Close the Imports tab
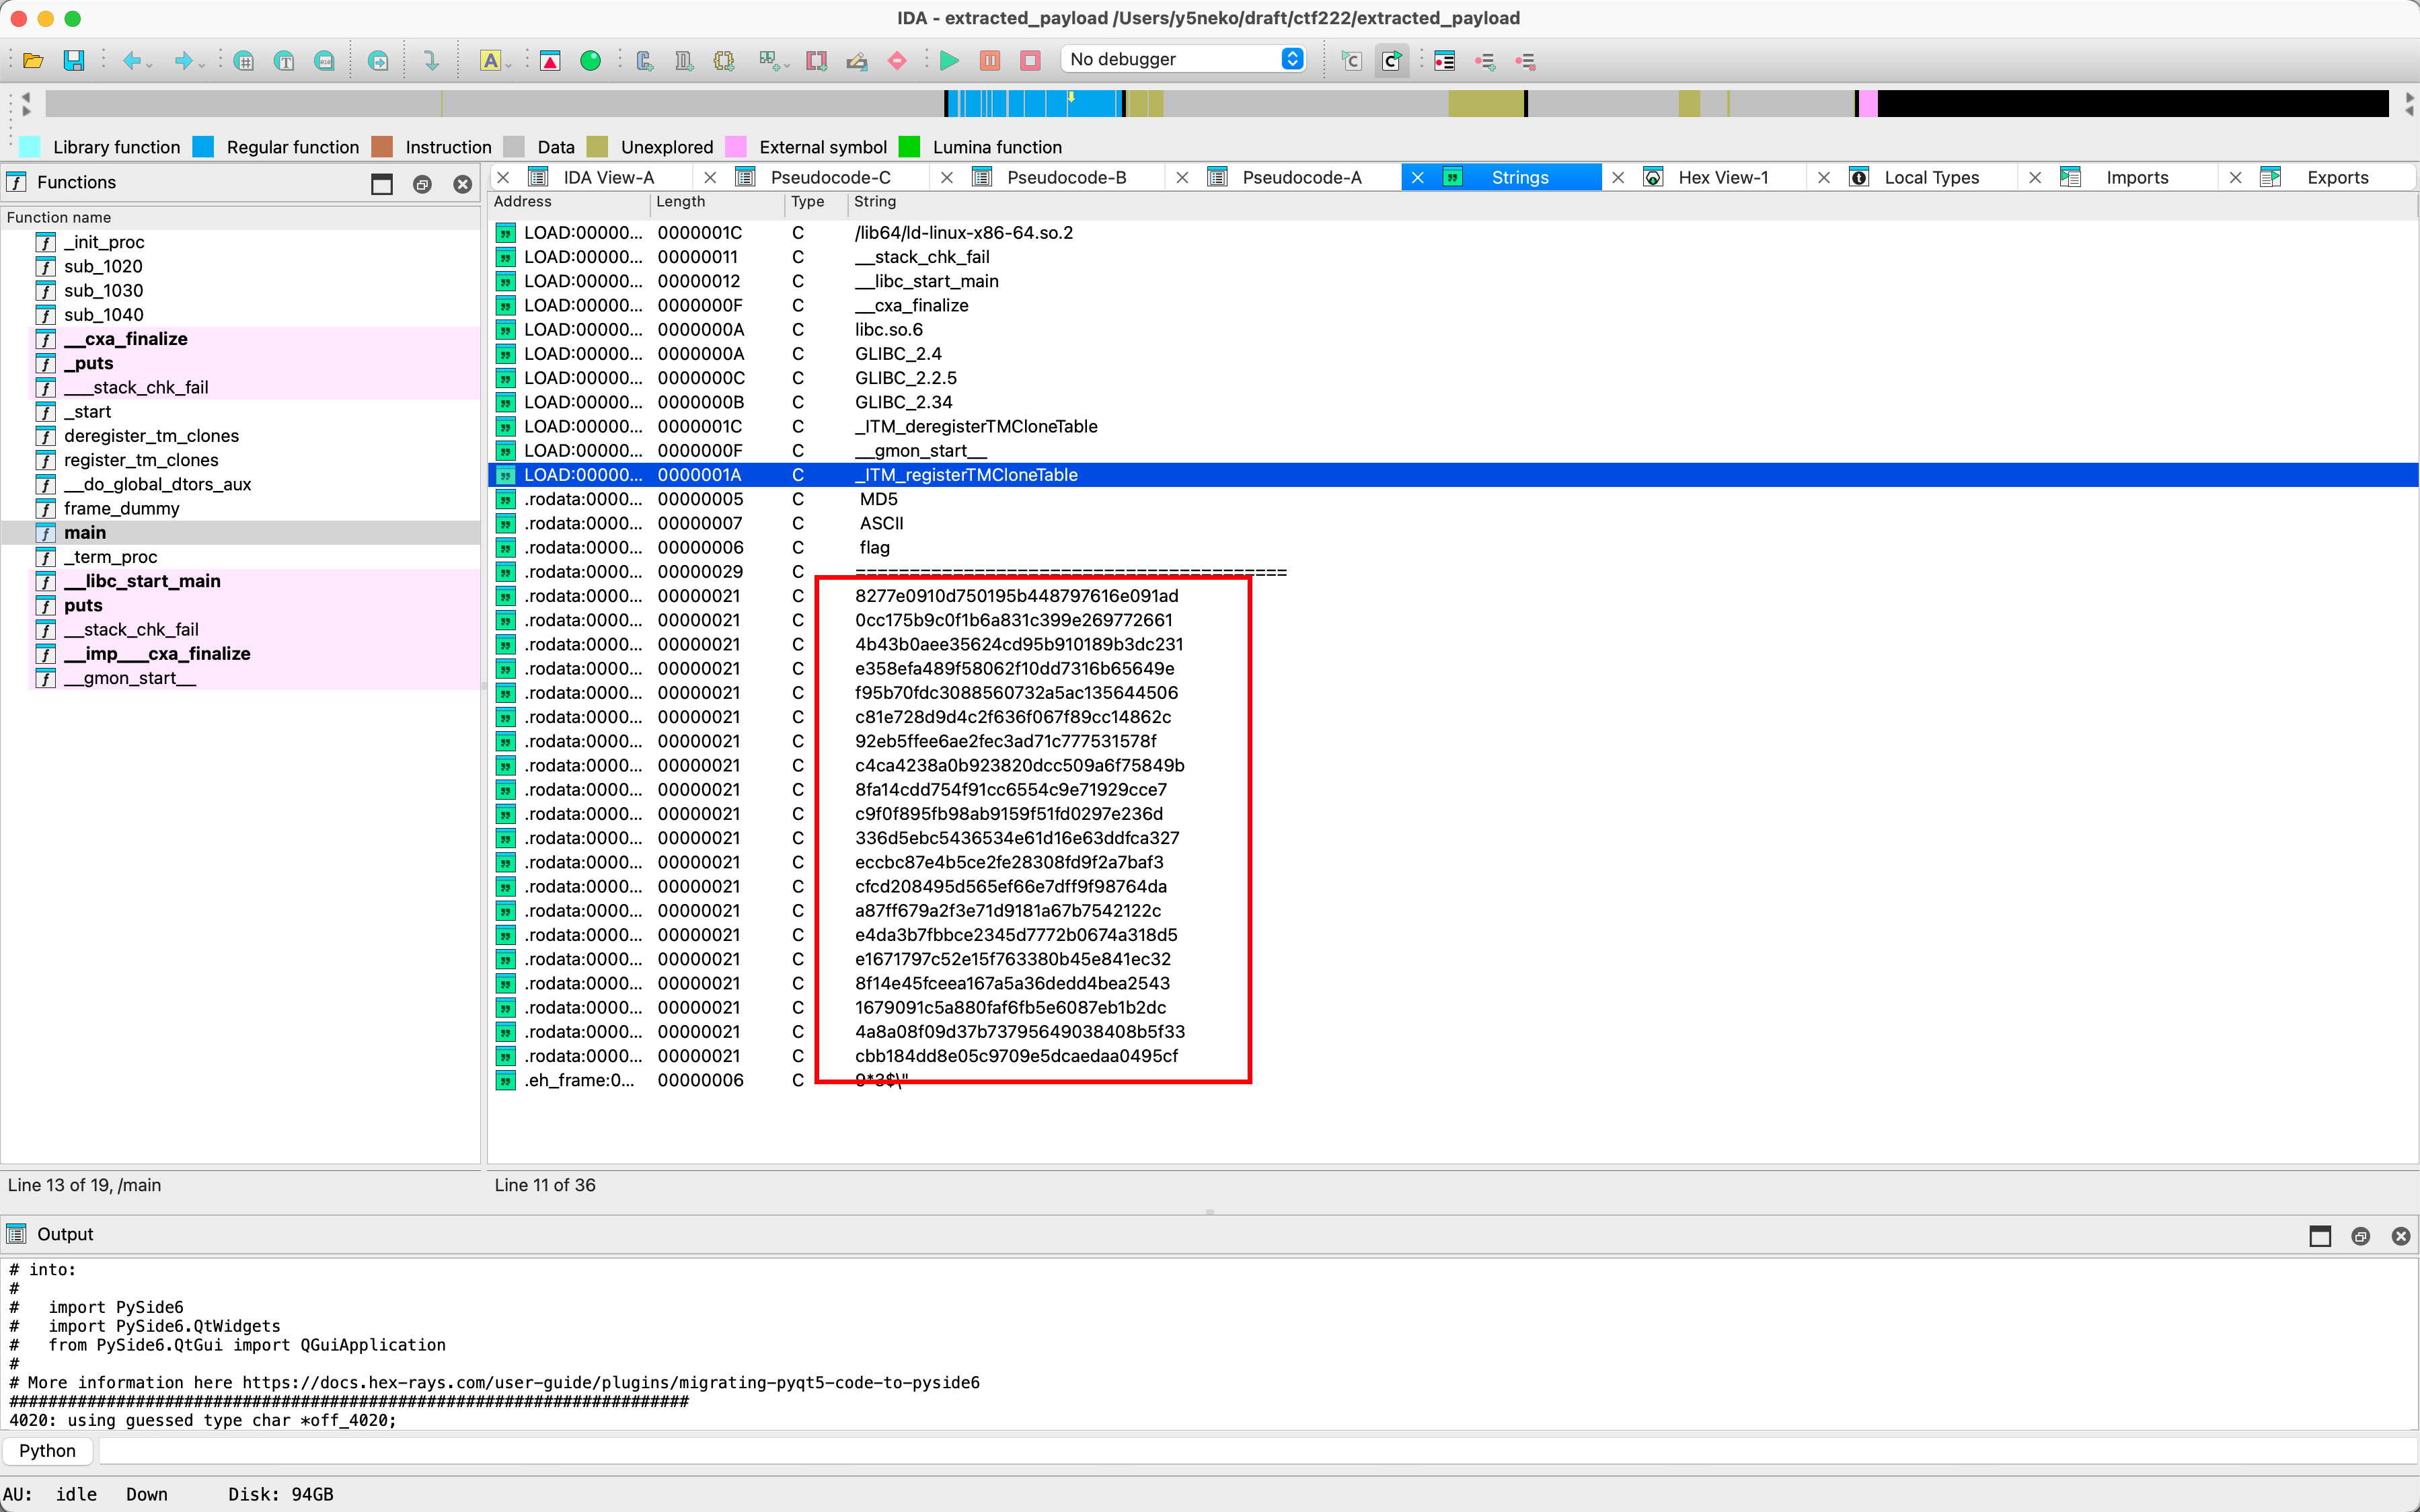This screenshot has width=2420, height=1512. [2034, 177]
